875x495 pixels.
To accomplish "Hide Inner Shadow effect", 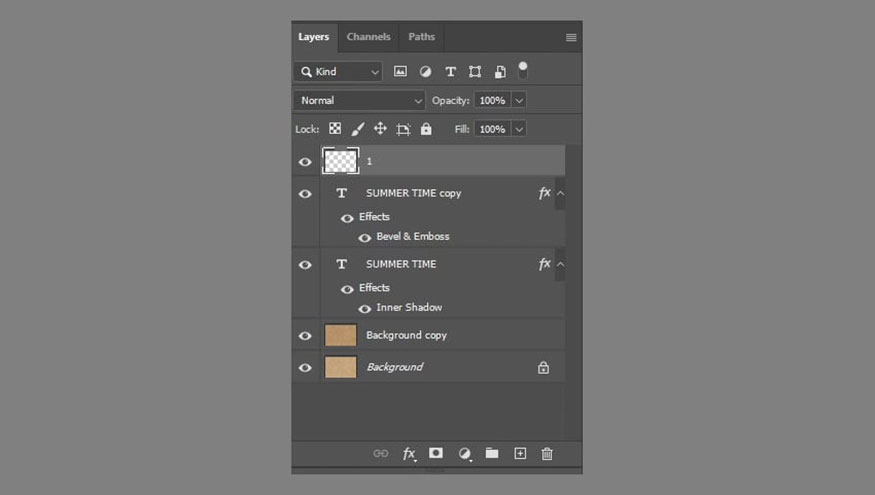I will click(364, 309).
